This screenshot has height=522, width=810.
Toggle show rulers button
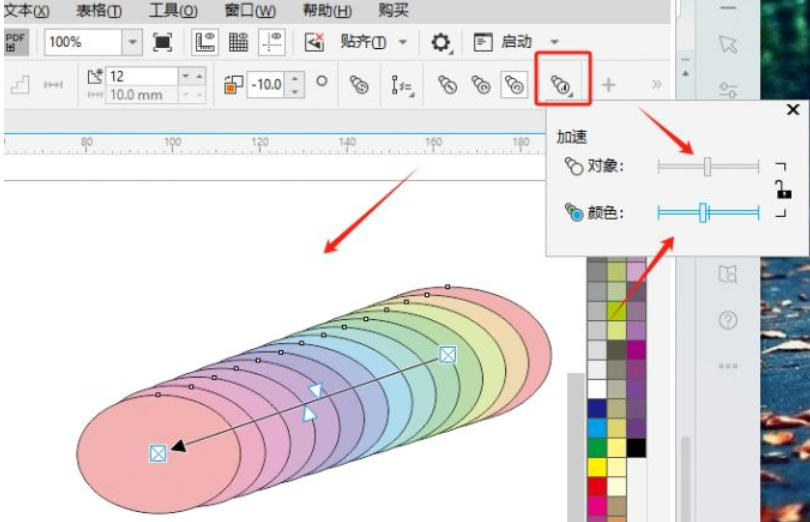tap(205, 42)
